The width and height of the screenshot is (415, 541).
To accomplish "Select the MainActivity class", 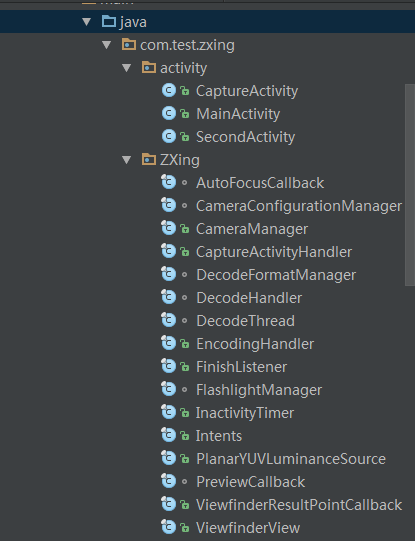I will (238, 114).
